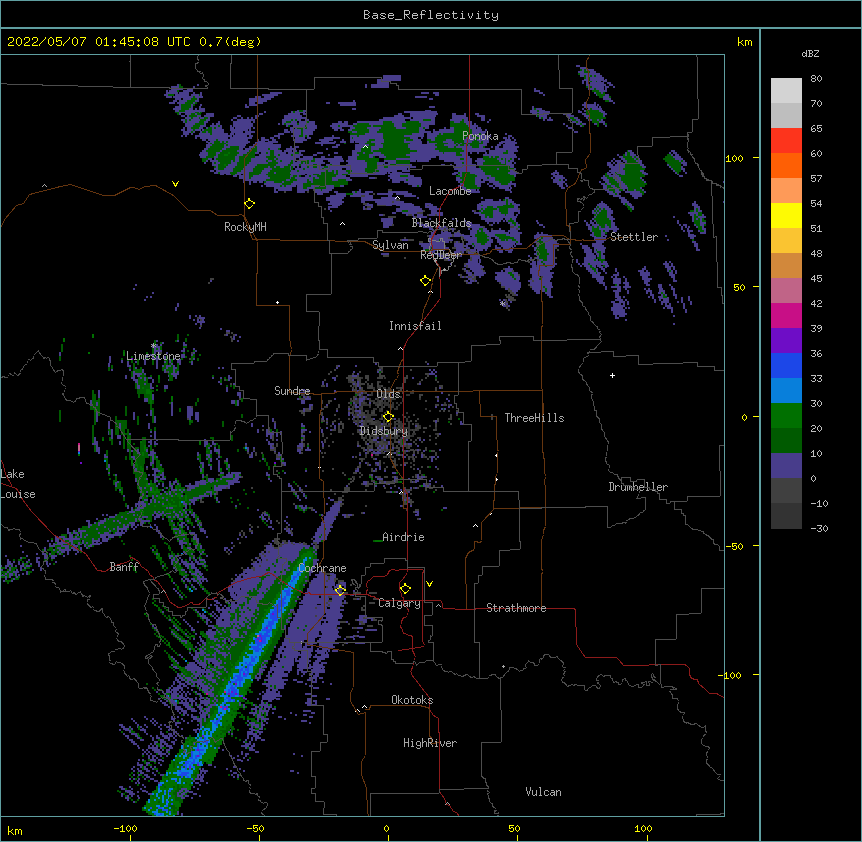Select the yellow diamond marker south of RedDeer
The height and width of the screenshot is (842, 862).
[425, 281]
